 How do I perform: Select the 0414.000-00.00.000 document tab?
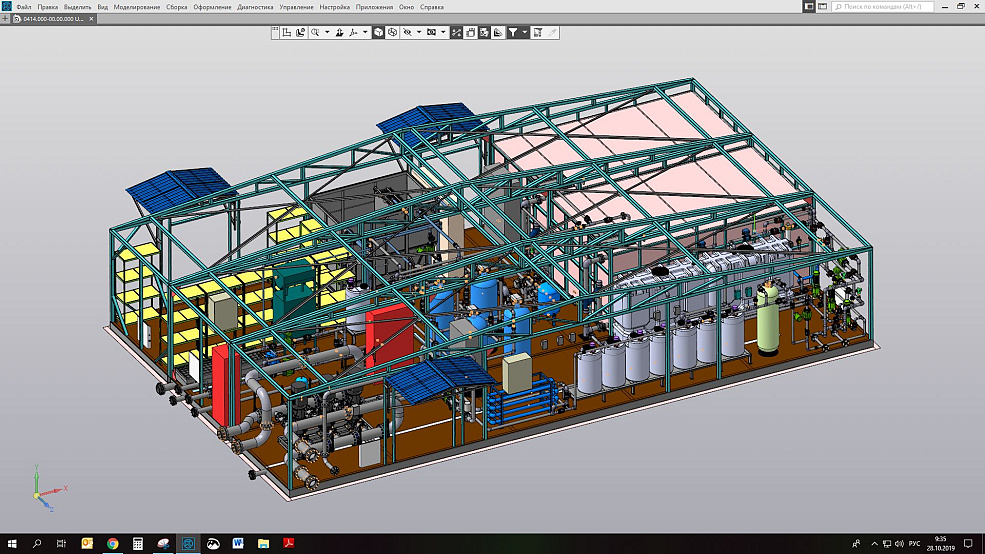click(x=55, y=18)
